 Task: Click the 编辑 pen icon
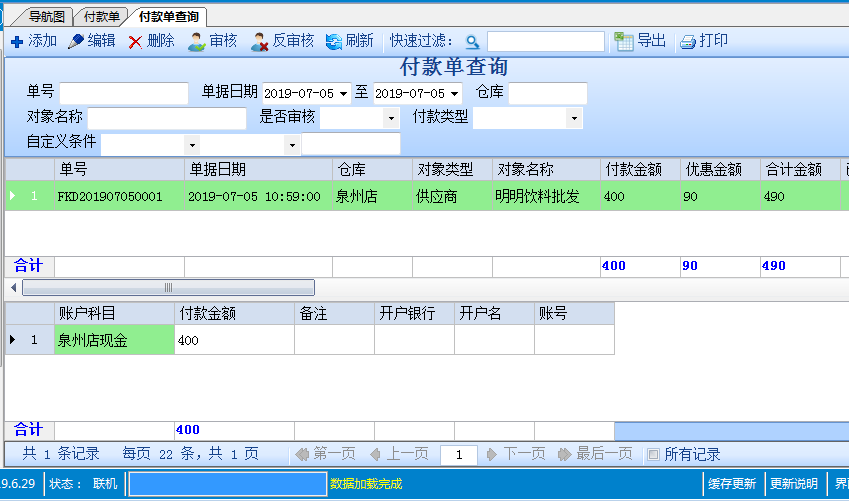(75, 41)
